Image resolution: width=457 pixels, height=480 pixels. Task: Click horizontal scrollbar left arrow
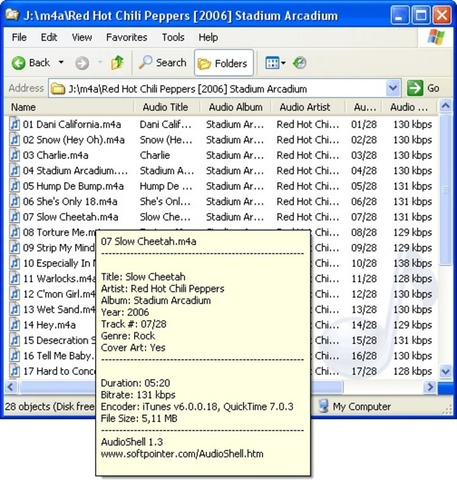tap(11, 387)
